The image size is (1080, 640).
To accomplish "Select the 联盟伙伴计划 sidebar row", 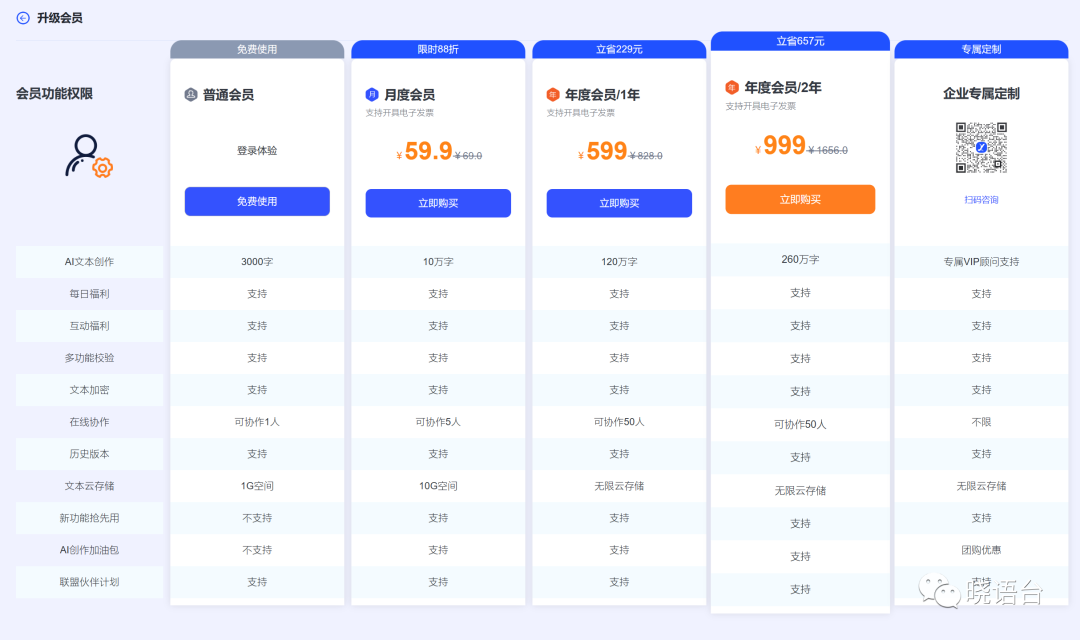I will 89,581.
